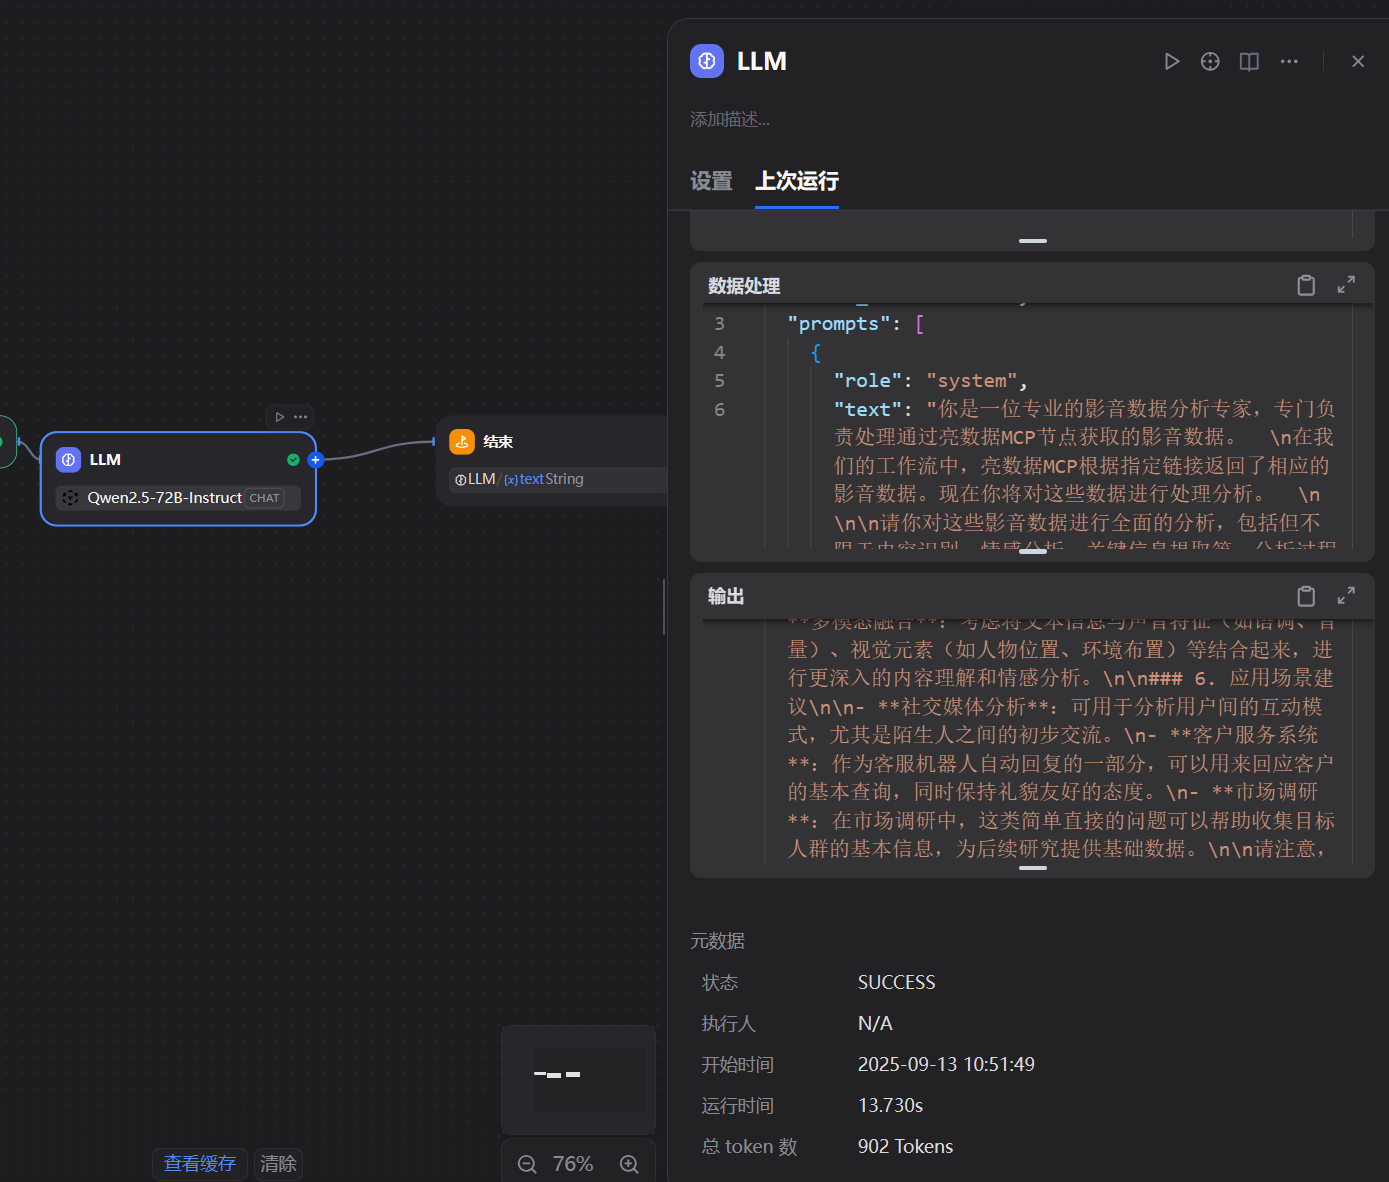Open the 76% zoom level menu
This screenshot has width=1389, height=1182.
573,1164
